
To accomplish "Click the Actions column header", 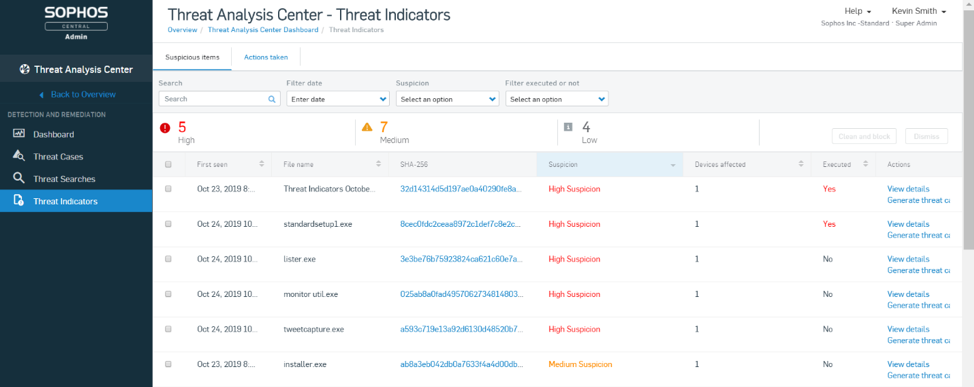I will 898,165.
